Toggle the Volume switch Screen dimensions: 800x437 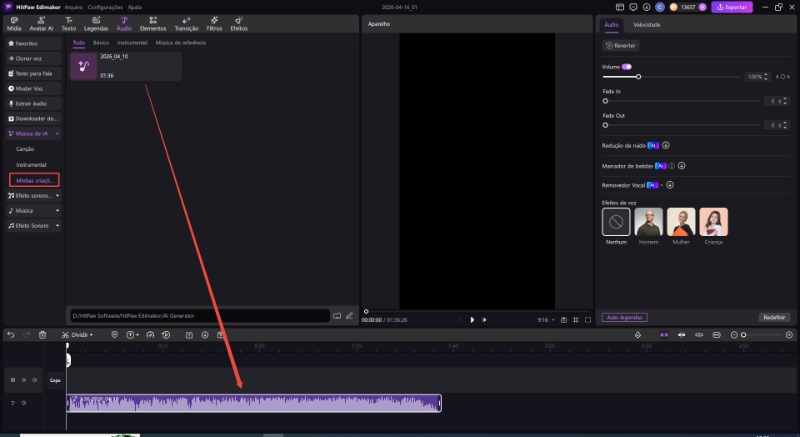(x=627, y=67)
